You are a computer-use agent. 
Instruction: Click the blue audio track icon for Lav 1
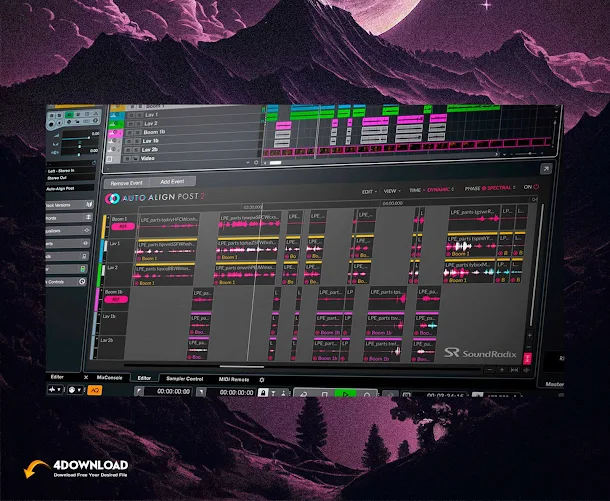tap(117, 116)
